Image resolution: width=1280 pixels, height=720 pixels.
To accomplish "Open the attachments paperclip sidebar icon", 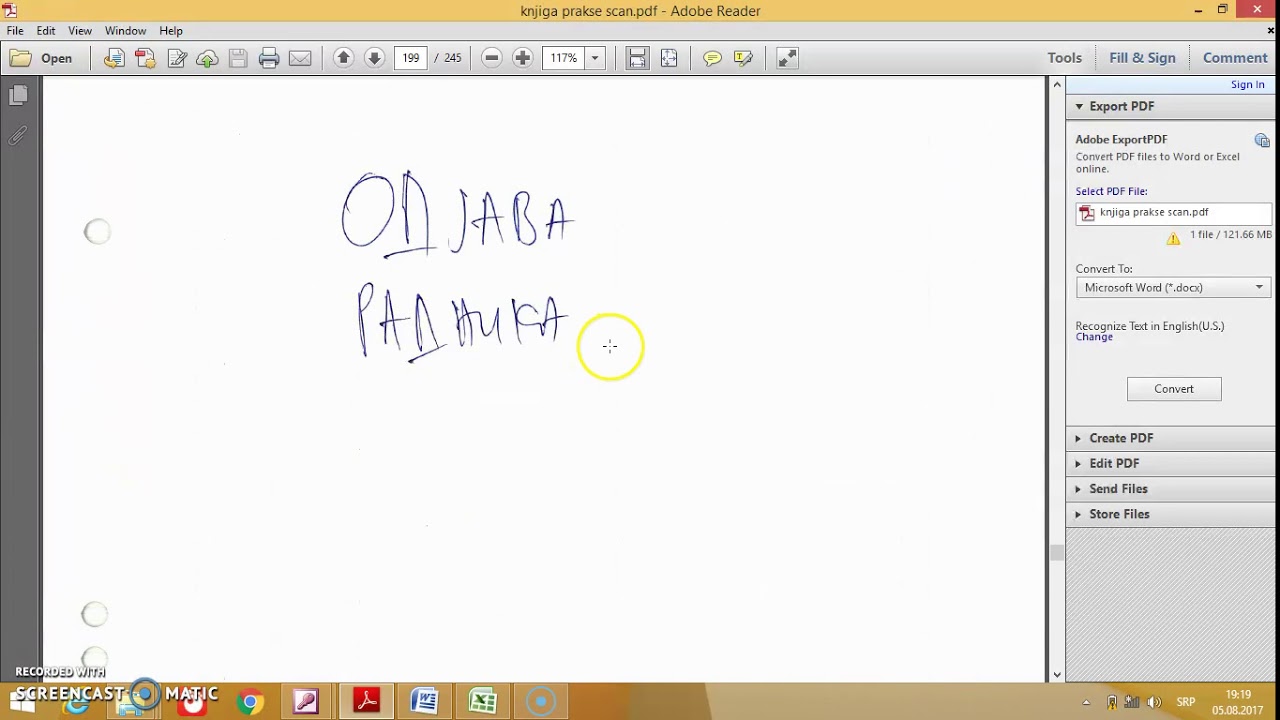I will [x=18, y=136].
